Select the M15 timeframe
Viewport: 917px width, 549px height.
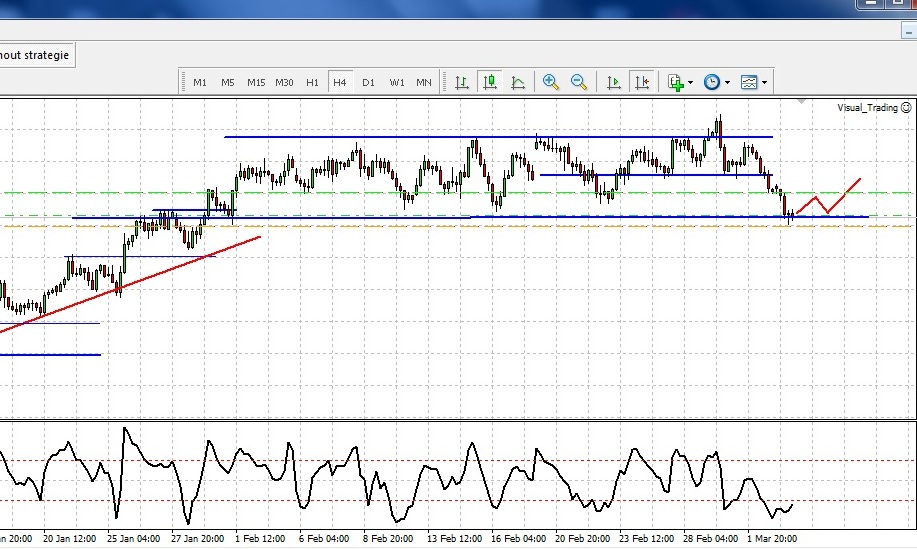pyautogui.click(x=256, y=82)
